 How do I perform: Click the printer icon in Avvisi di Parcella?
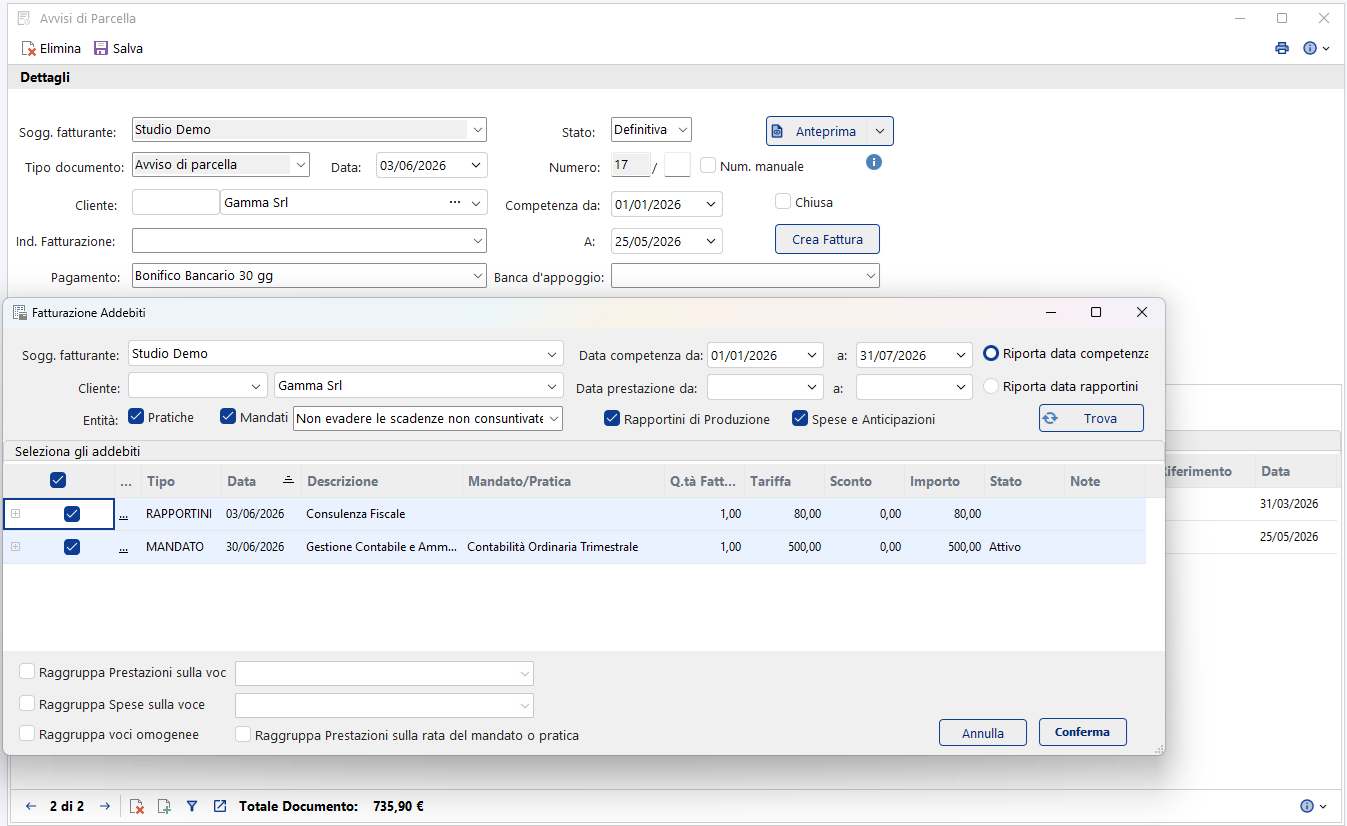coord(1282,48)
